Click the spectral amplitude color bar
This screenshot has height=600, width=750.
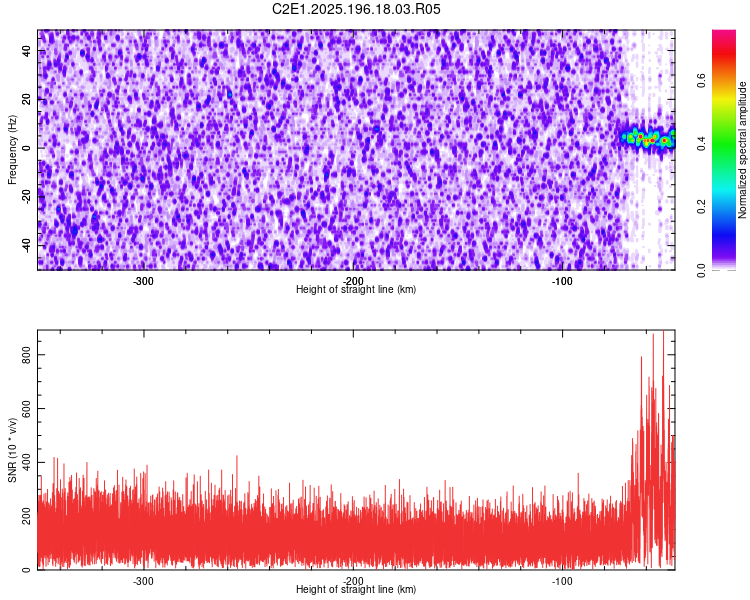pyautogui.click(x=724, y=150)
